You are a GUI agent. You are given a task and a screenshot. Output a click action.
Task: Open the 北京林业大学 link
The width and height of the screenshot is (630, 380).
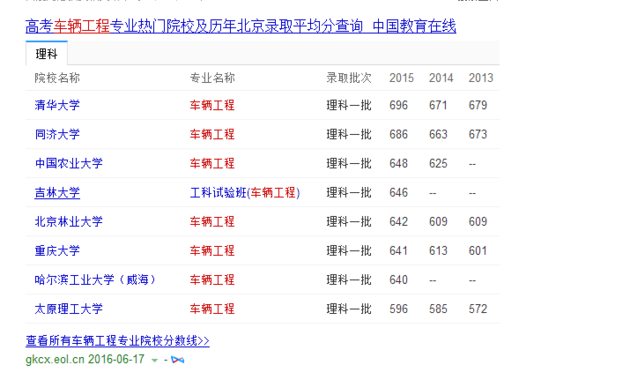69,222
